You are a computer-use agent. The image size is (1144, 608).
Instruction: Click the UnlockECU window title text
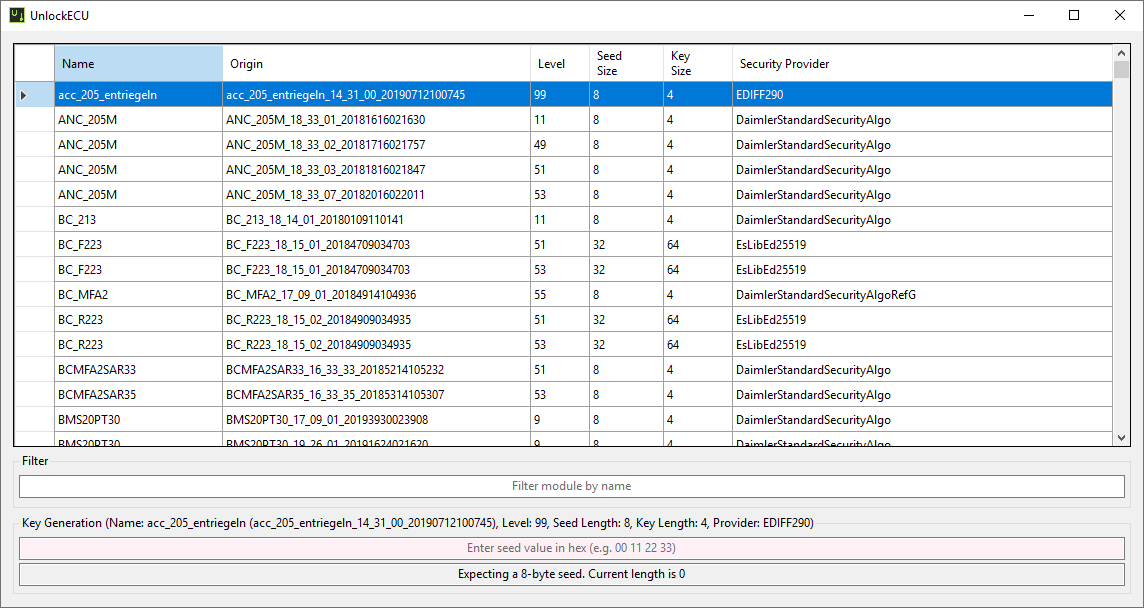click(x=60, y=15)
